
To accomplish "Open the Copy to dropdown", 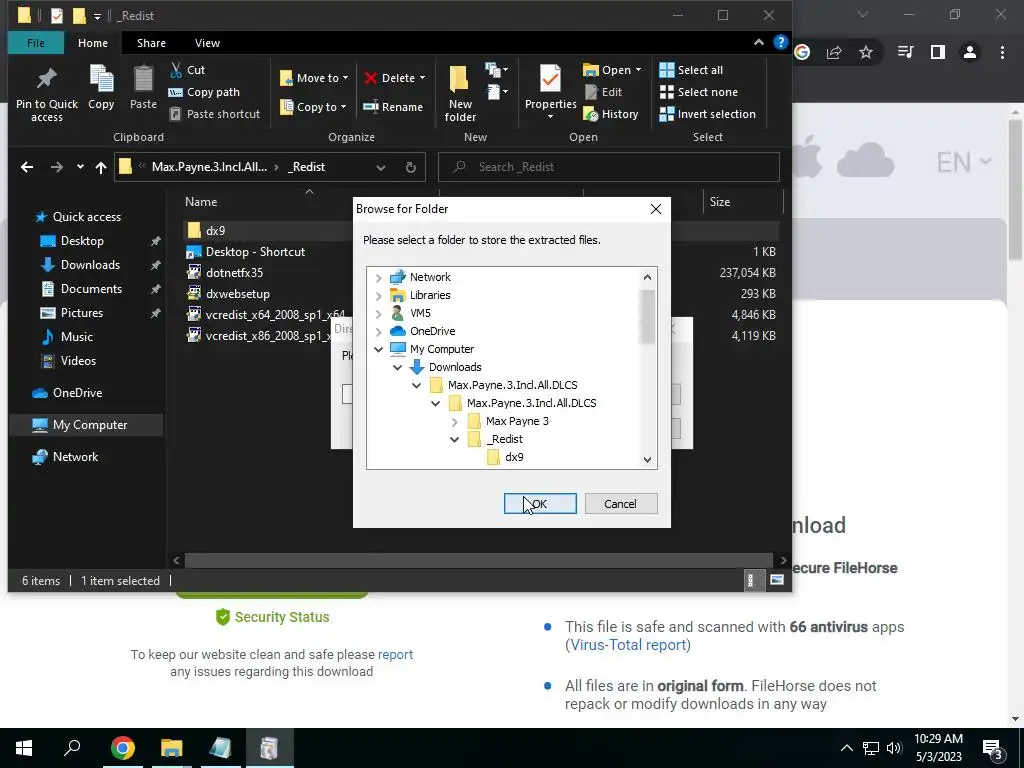I will click(313, 106).
